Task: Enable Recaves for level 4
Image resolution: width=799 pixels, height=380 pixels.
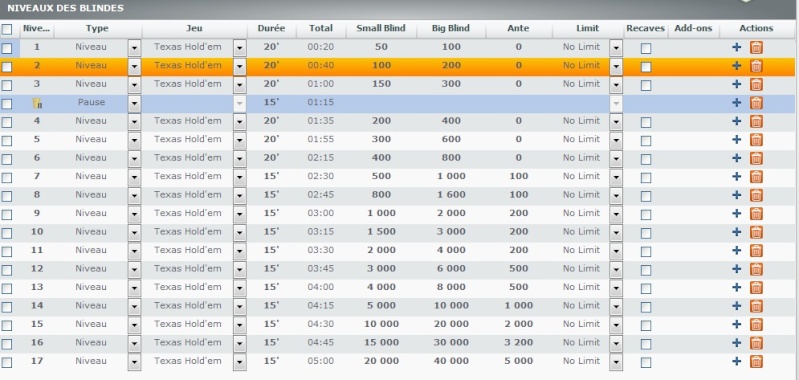Action: click(x=646, y=122)
